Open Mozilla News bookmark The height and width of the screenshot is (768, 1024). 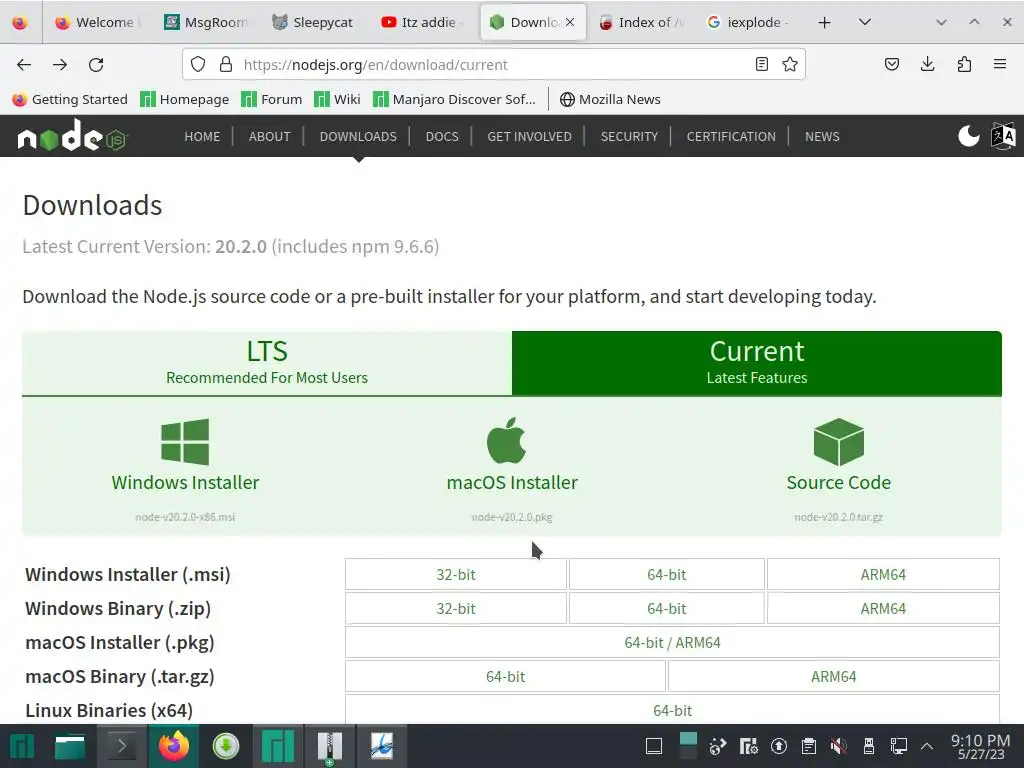coord(610,99)
